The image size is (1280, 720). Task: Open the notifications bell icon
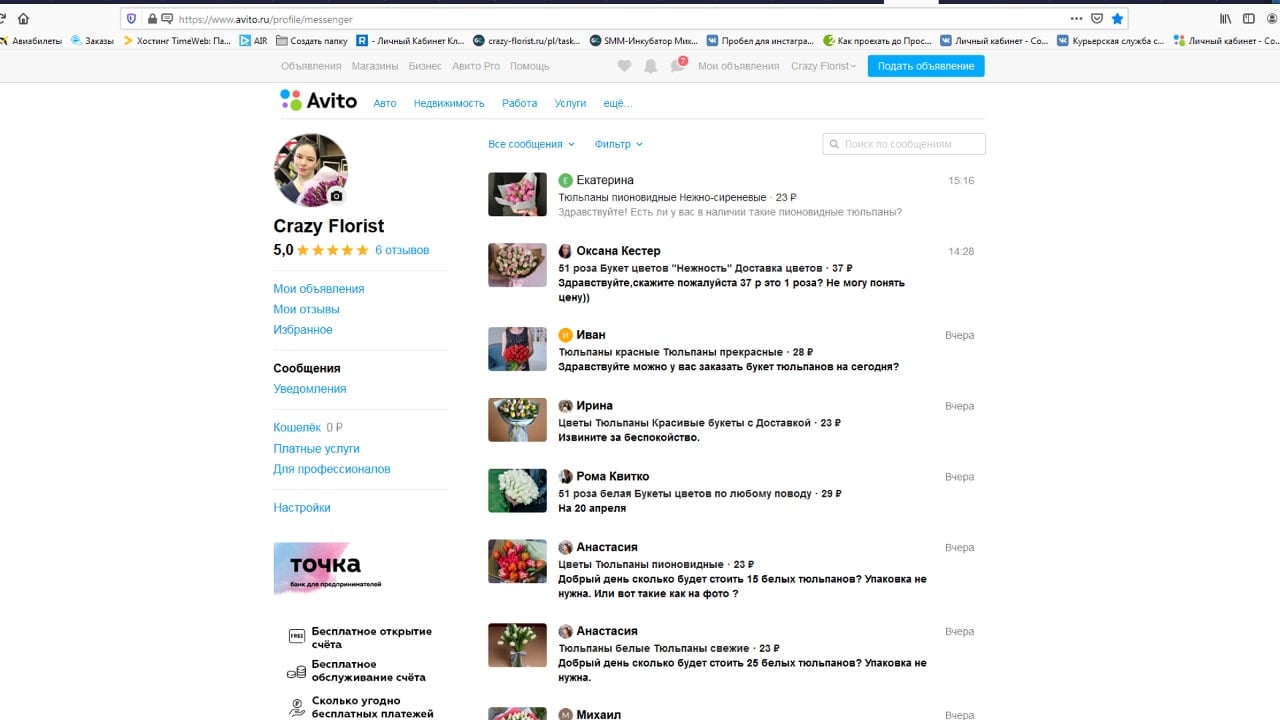(x=651, y=66)
